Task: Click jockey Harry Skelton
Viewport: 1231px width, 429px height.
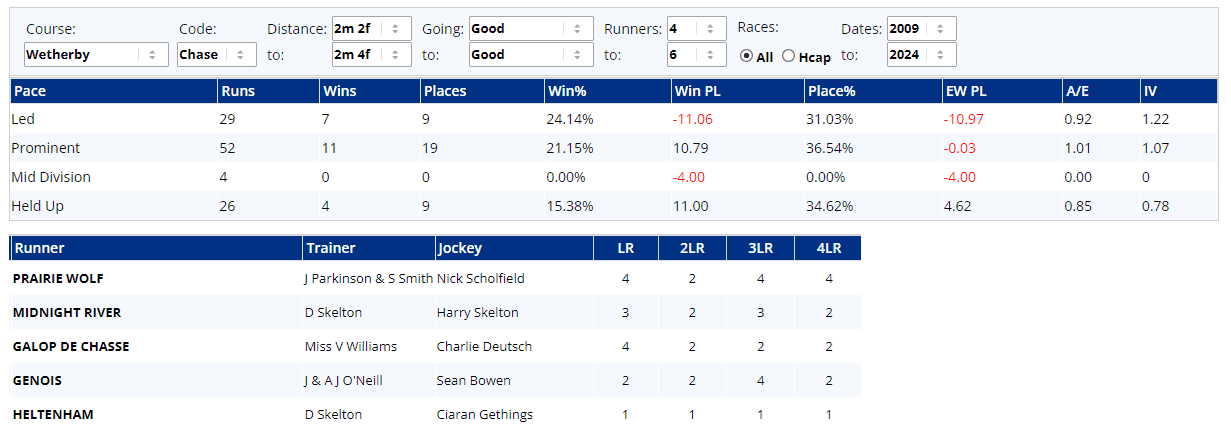Action: [x=478, y=313]
